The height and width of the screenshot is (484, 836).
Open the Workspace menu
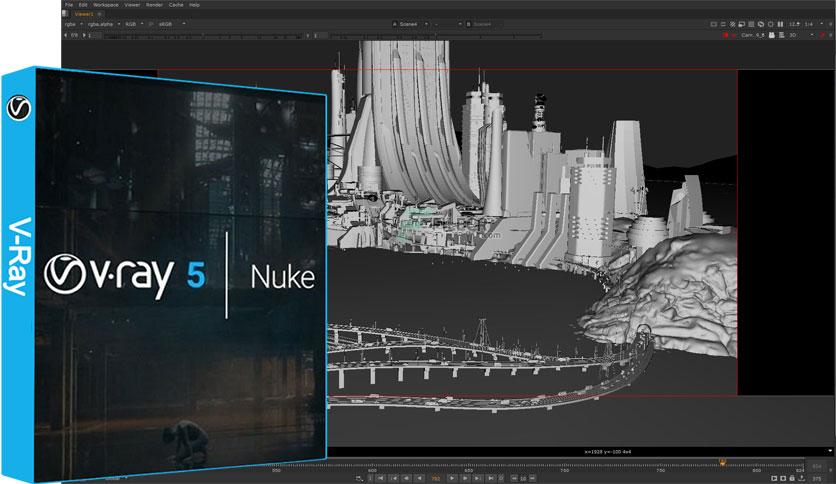106,5
